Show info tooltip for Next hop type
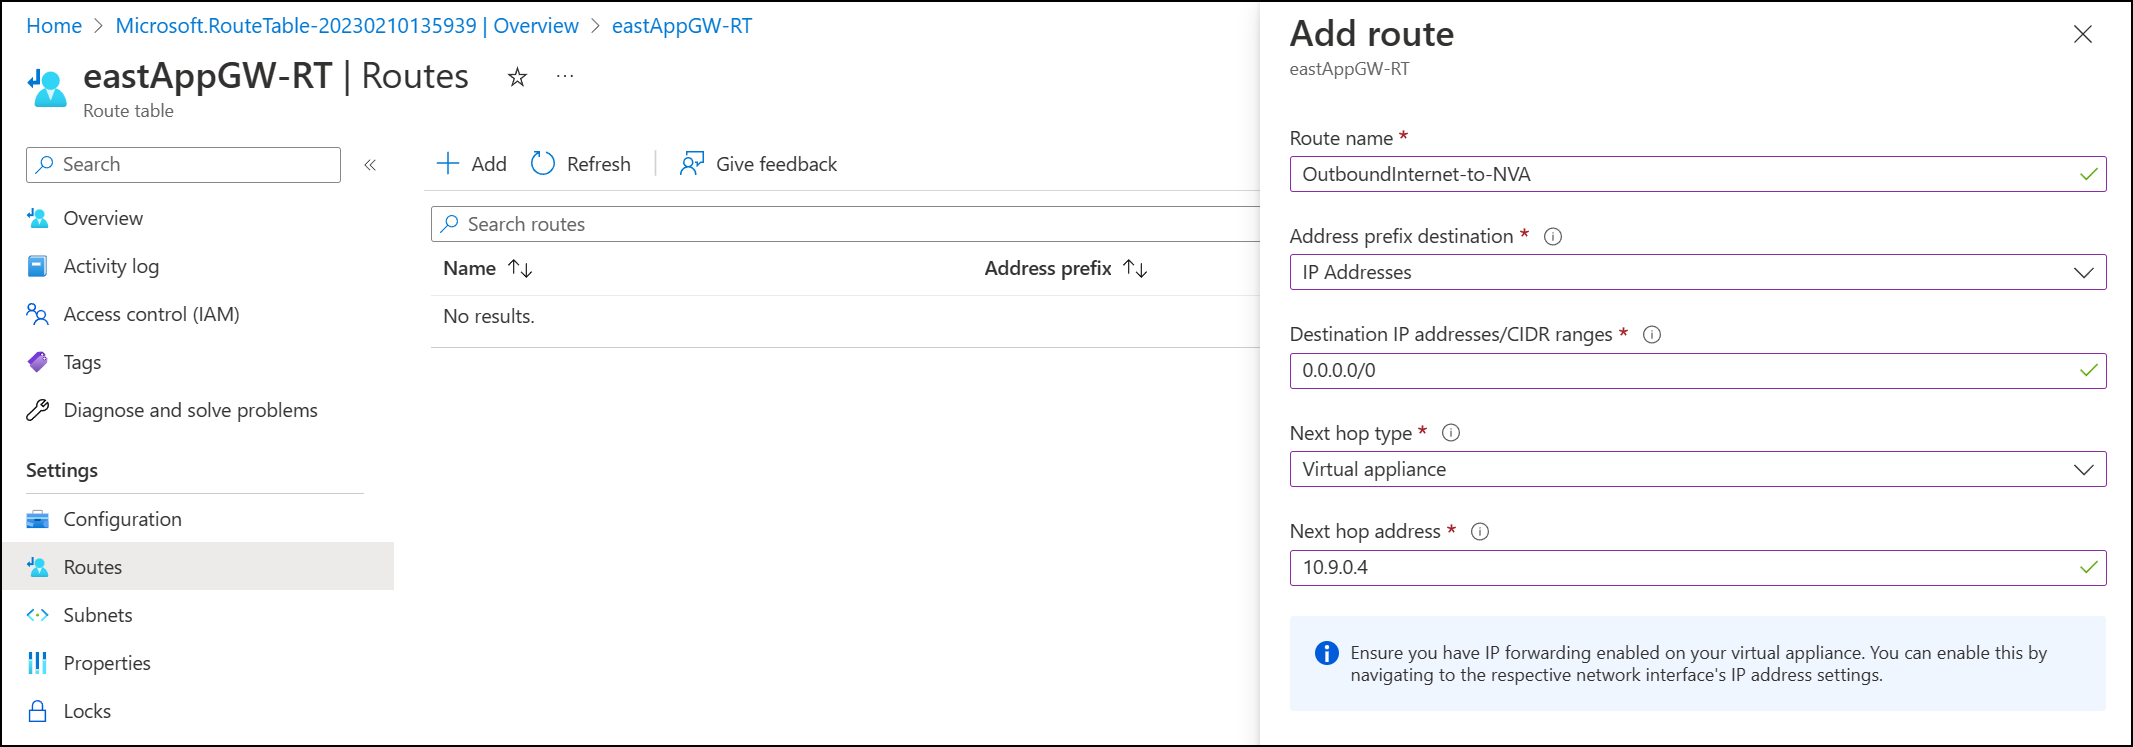 pos(1451,433)
